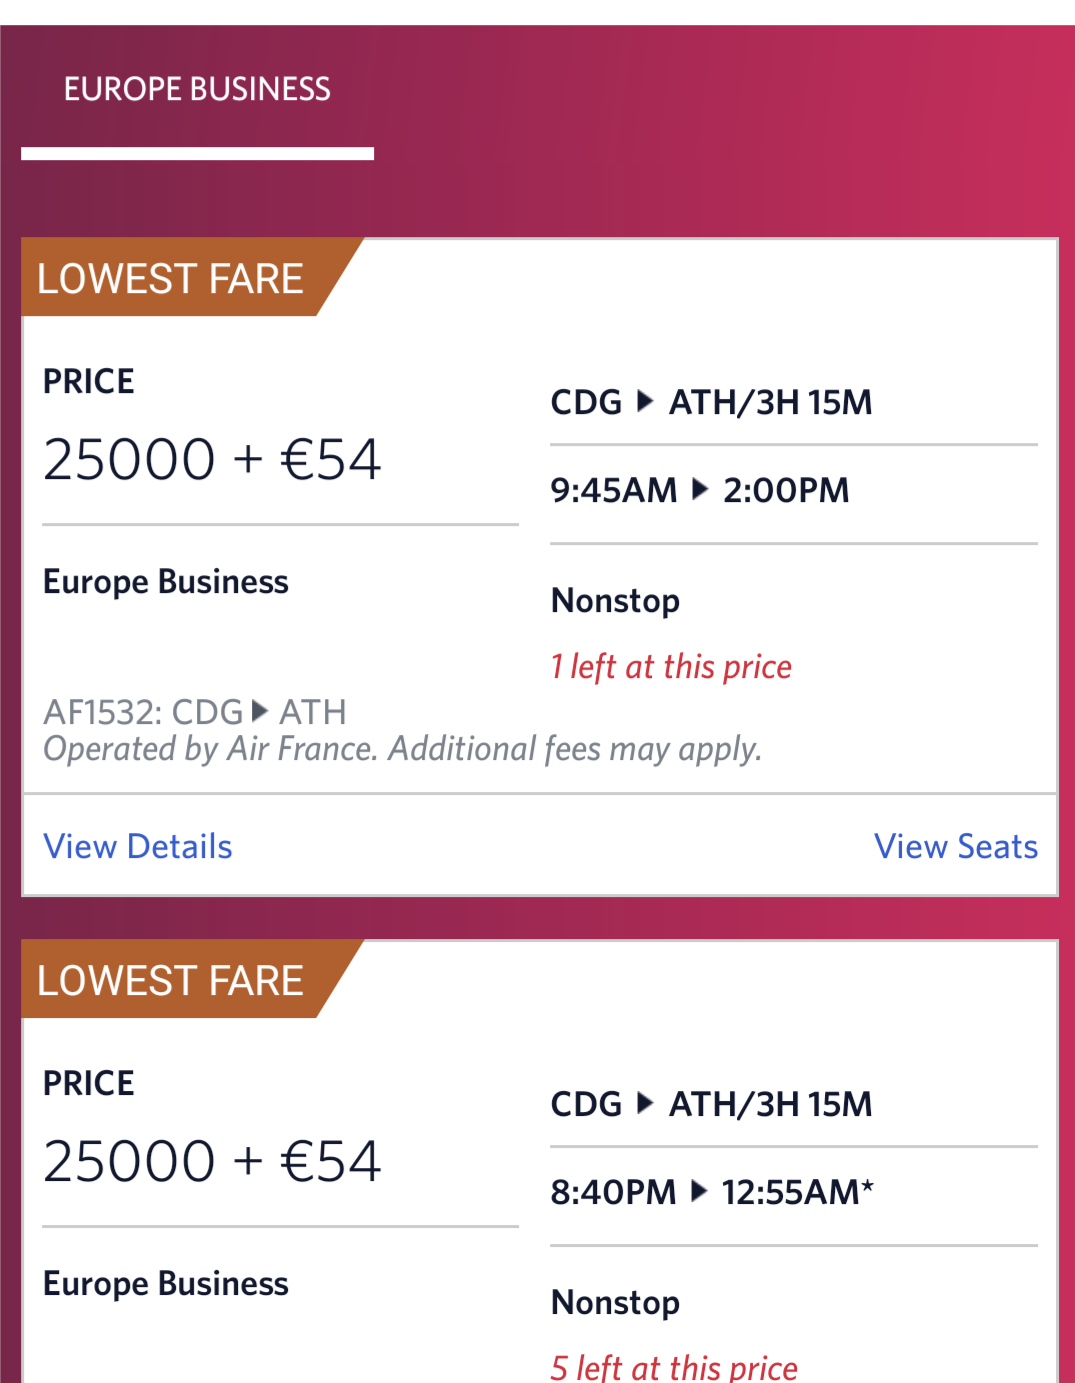Screen dimensions: 1075x1383
Task: Click the arrow between 9:45AM and 2:00PM
Action: [700, 490]
